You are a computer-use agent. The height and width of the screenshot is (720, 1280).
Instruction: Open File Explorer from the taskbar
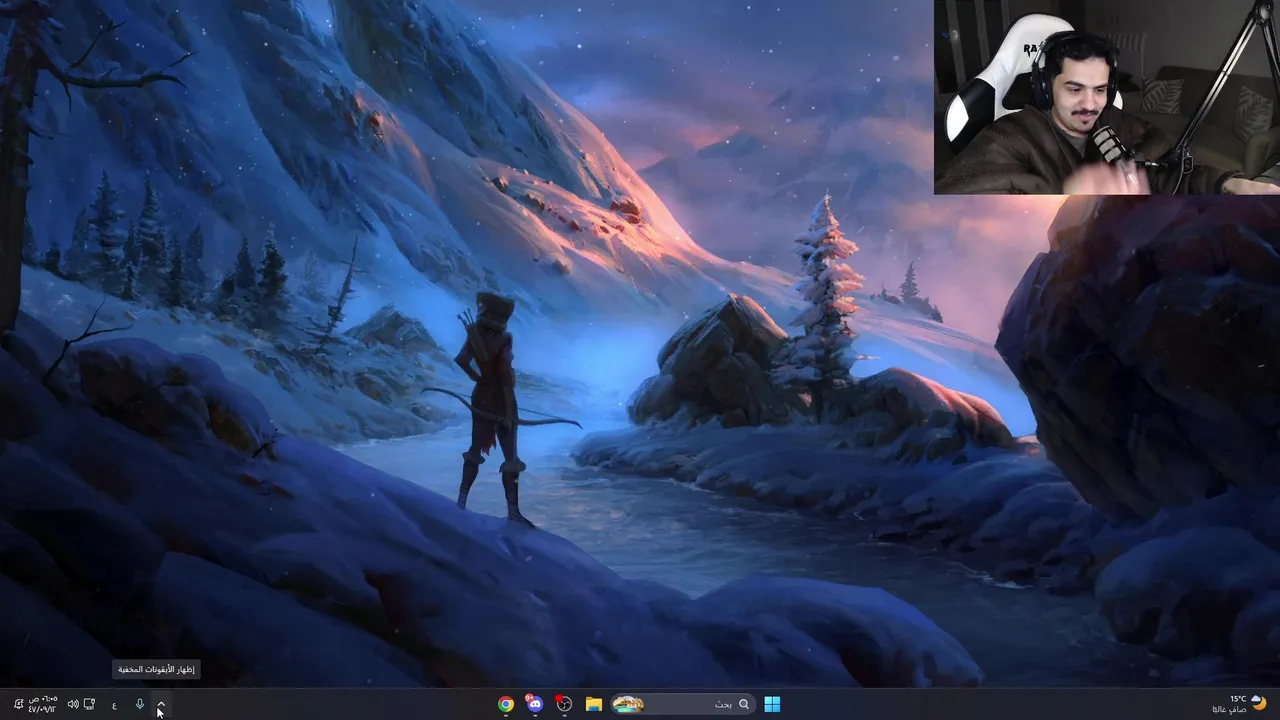[x=593, y=704]
